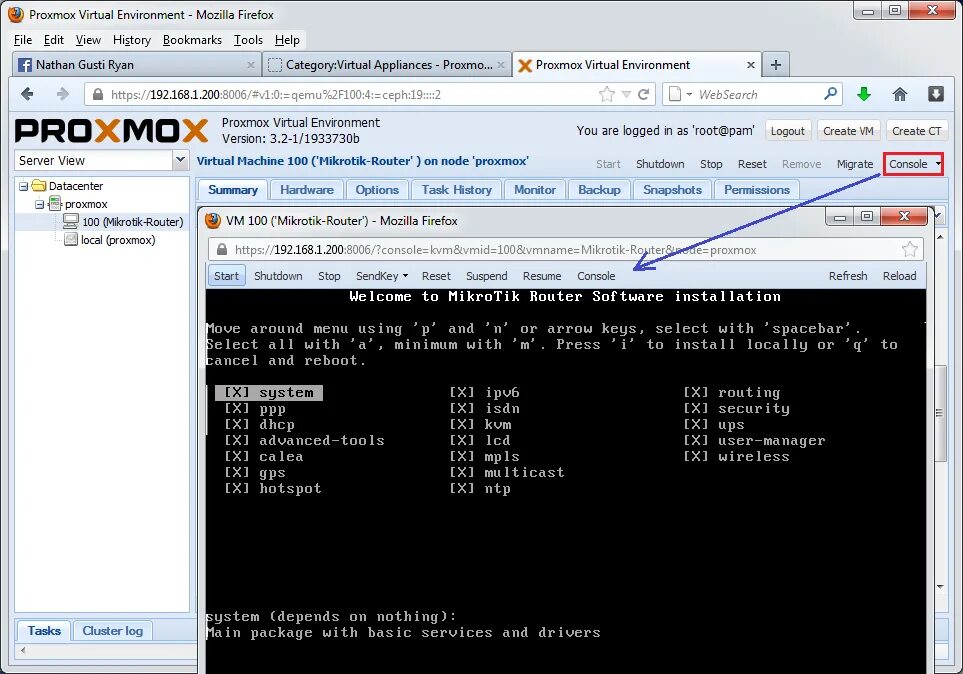Go forward with browser forward arrow

pyautogui.click(x=63, y=94)
